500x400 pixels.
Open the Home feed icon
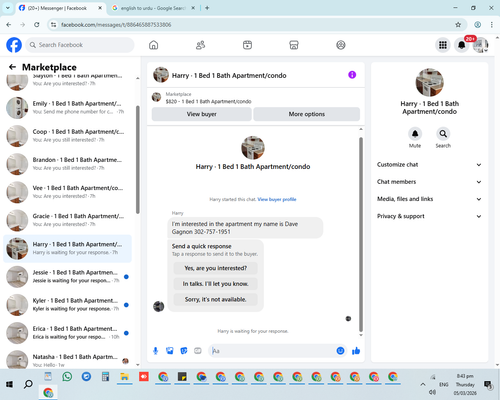pos(153,45)
